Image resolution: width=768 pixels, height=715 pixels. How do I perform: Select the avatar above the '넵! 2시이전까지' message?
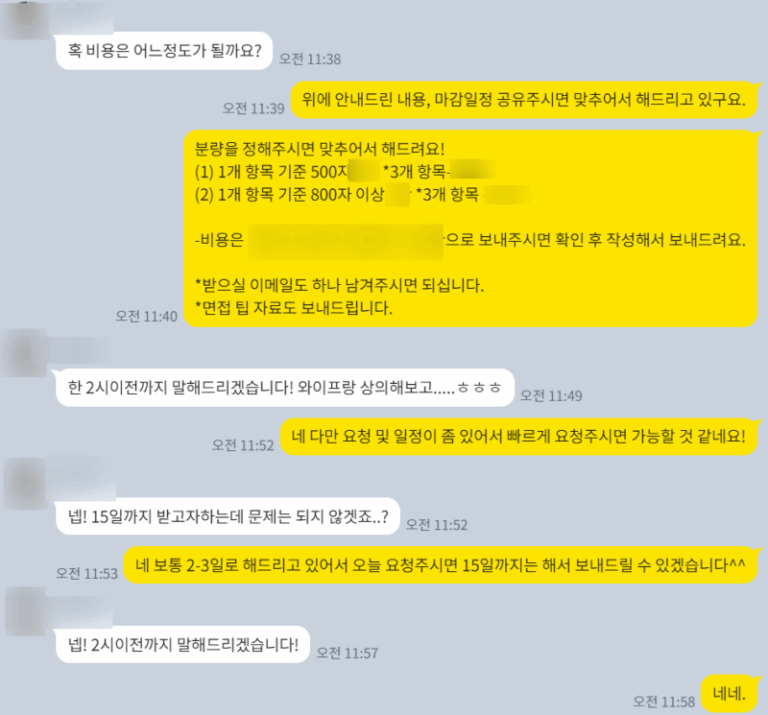click(24, 612)
